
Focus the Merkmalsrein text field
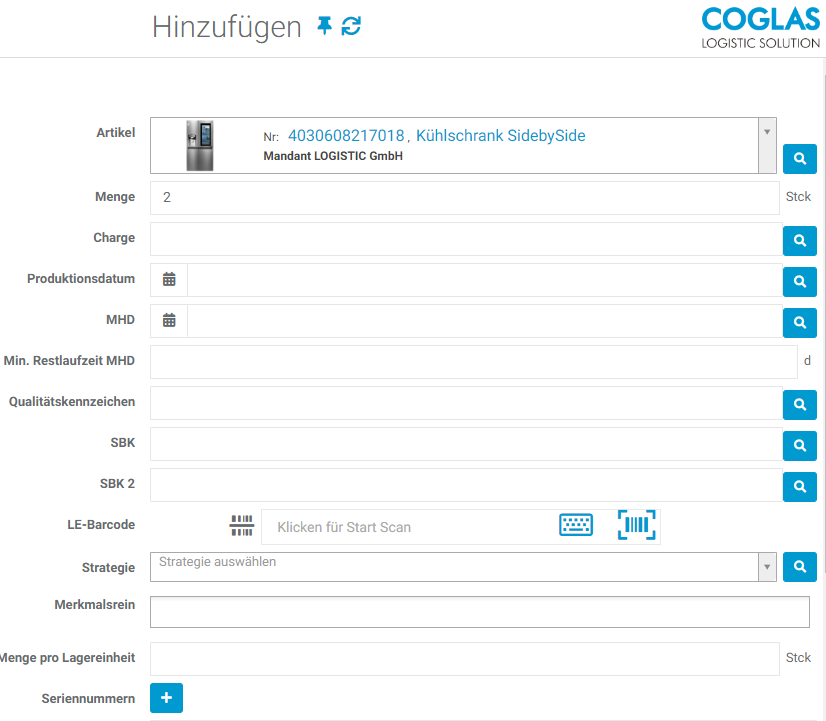tap(479, 612)
